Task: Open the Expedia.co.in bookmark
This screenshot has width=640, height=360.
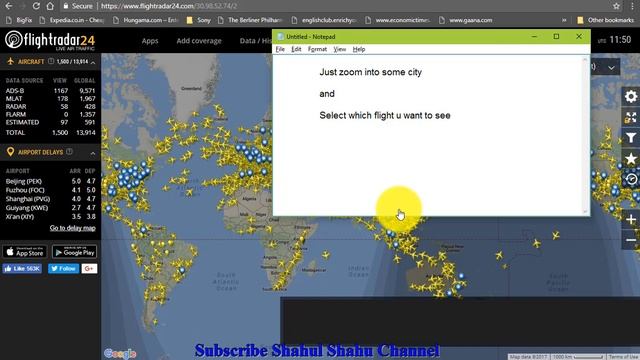Action: [x=71, y=20]
